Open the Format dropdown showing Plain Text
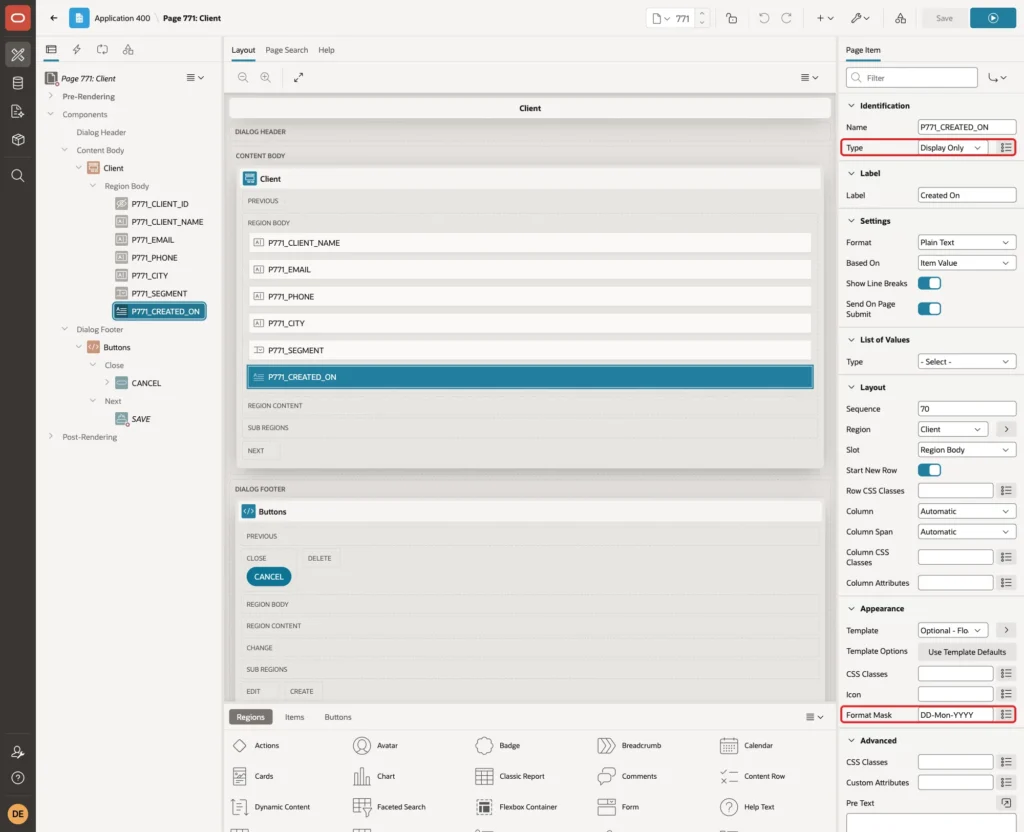This screenshot has height=832, width=1024. coord(966,242)
